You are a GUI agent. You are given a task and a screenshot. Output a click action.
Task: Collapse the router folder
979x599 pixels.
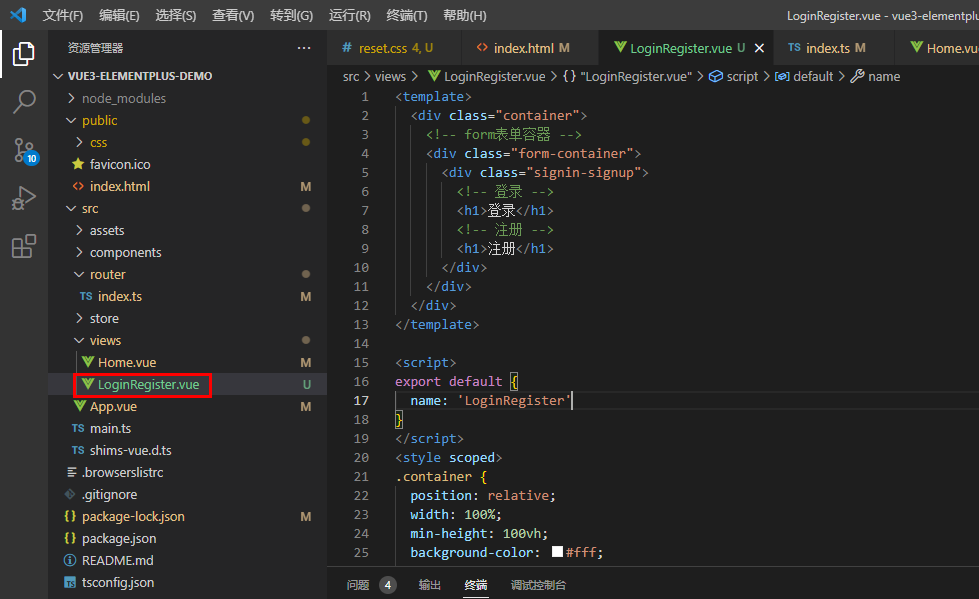point(79,274)
